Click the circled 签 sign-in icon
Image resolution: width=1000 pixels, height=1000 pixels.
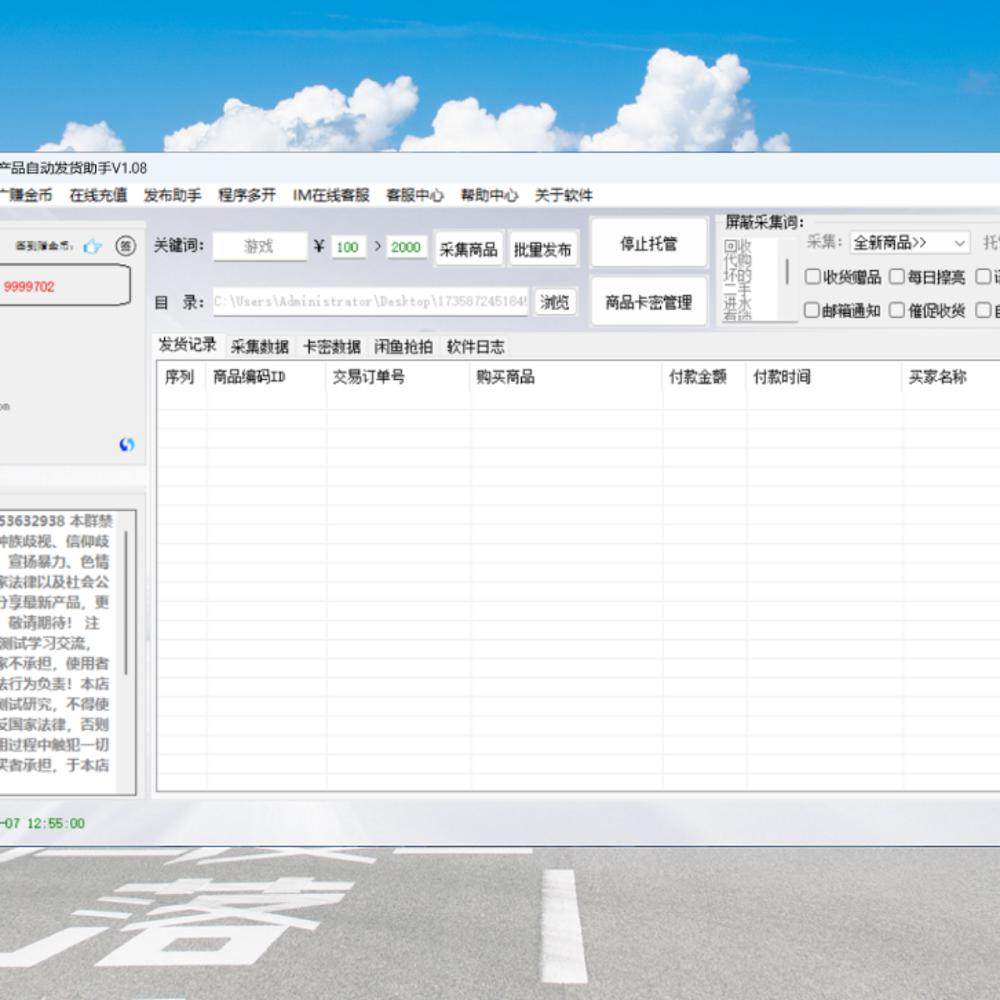126,246
